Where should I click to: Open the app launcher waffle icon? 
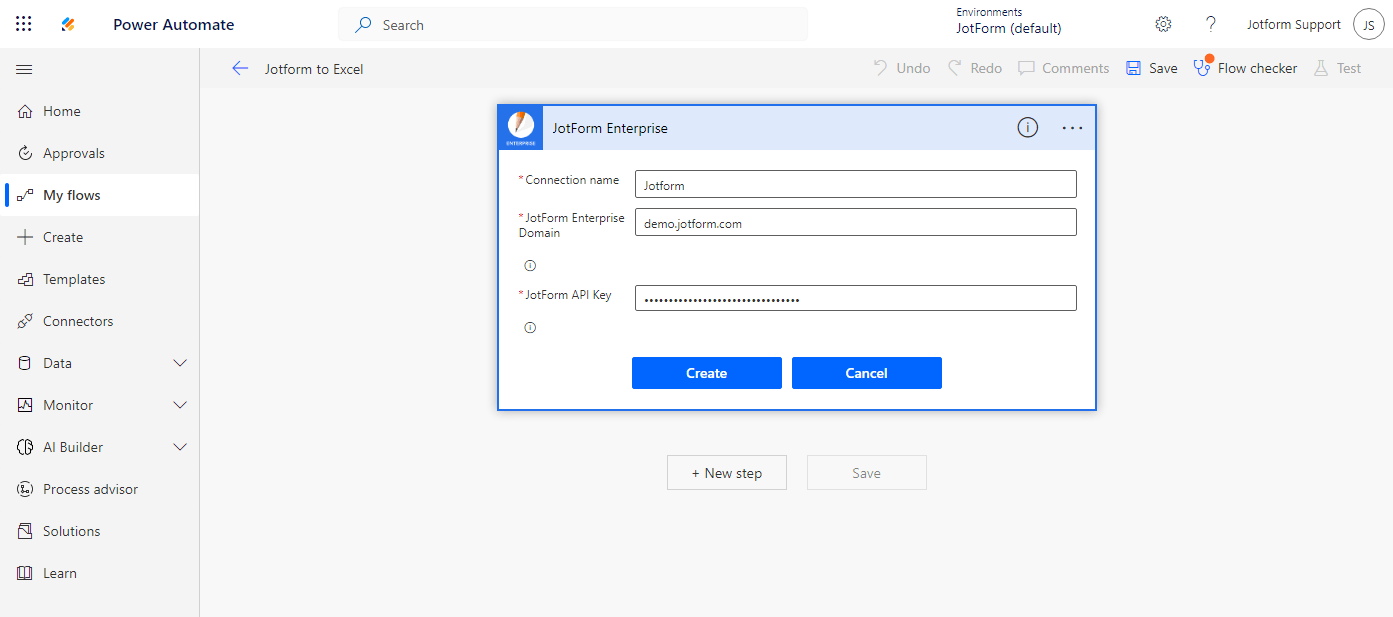pyautogui.click(x=24, y=24)
